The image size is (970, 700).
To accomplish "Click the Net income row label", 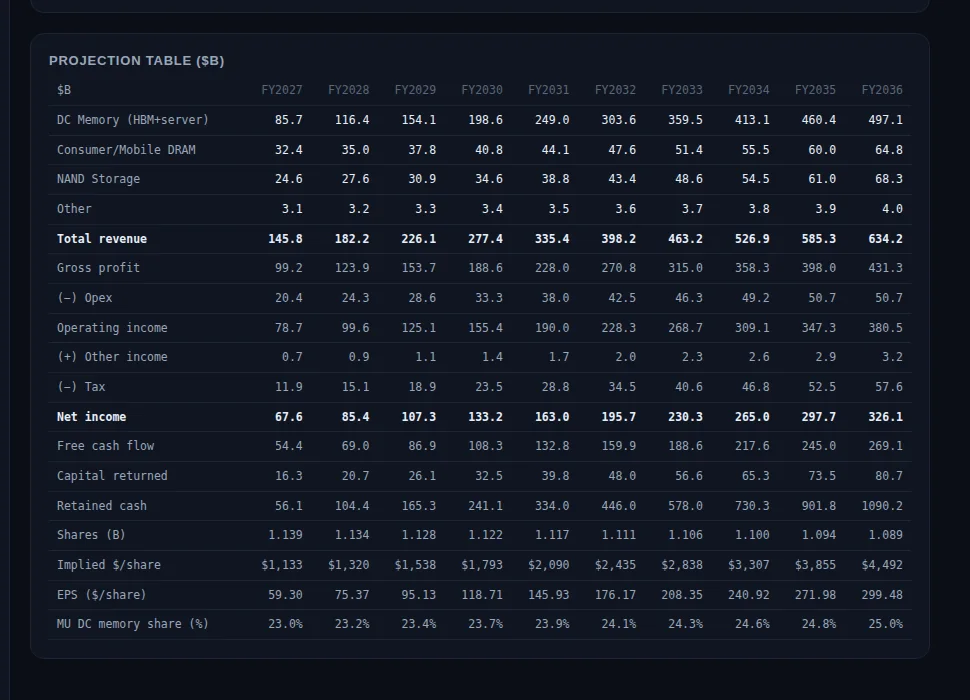I will [92, 417].
